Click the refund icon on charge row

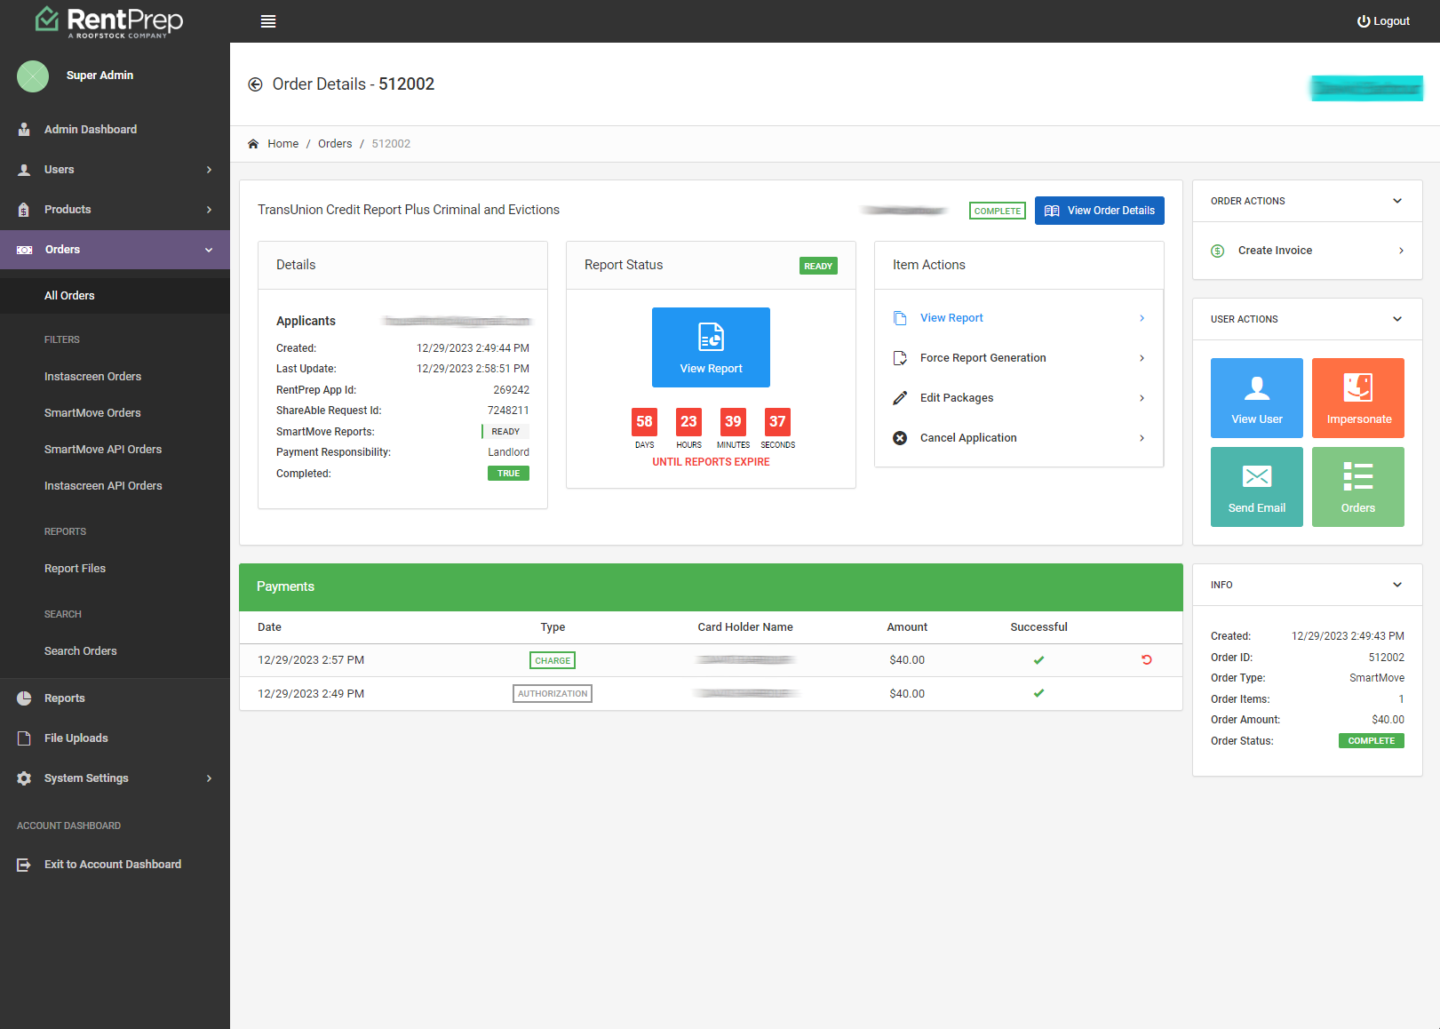pos(1147,660)
